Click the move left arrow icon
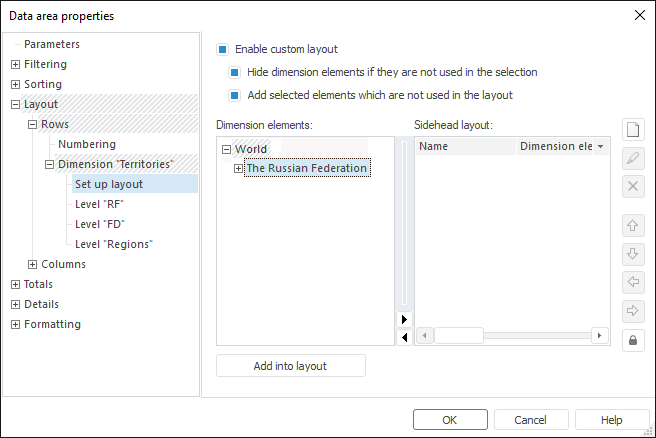The image size is (656, 438). (632, 281)
